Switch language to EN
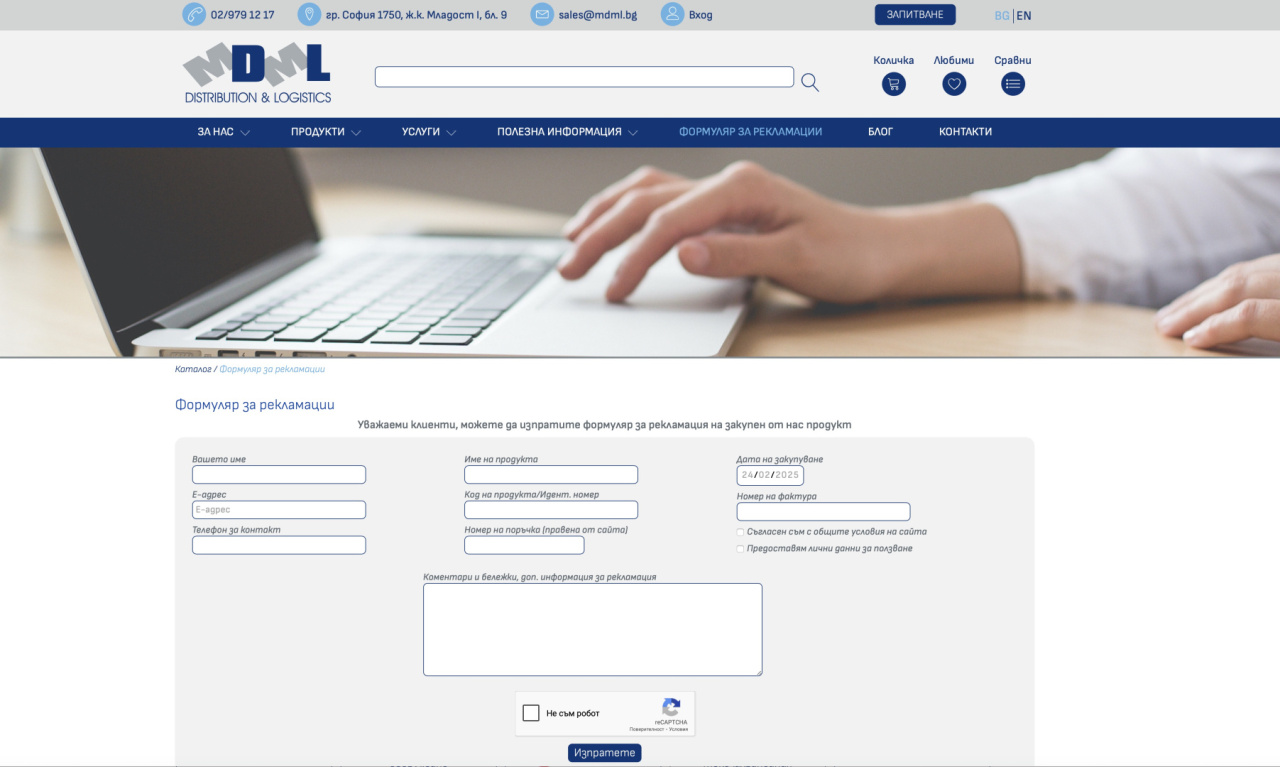 tap(1024, 16)
